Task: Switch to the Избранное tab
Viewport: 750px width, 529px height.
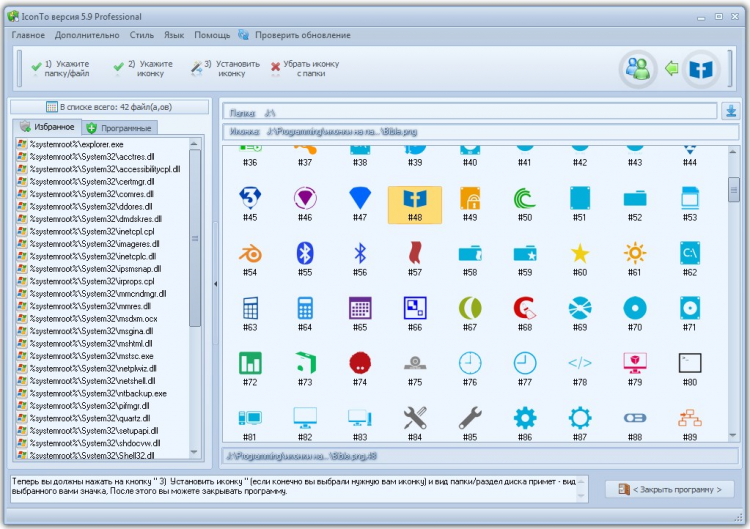Action: pos(47,127)
